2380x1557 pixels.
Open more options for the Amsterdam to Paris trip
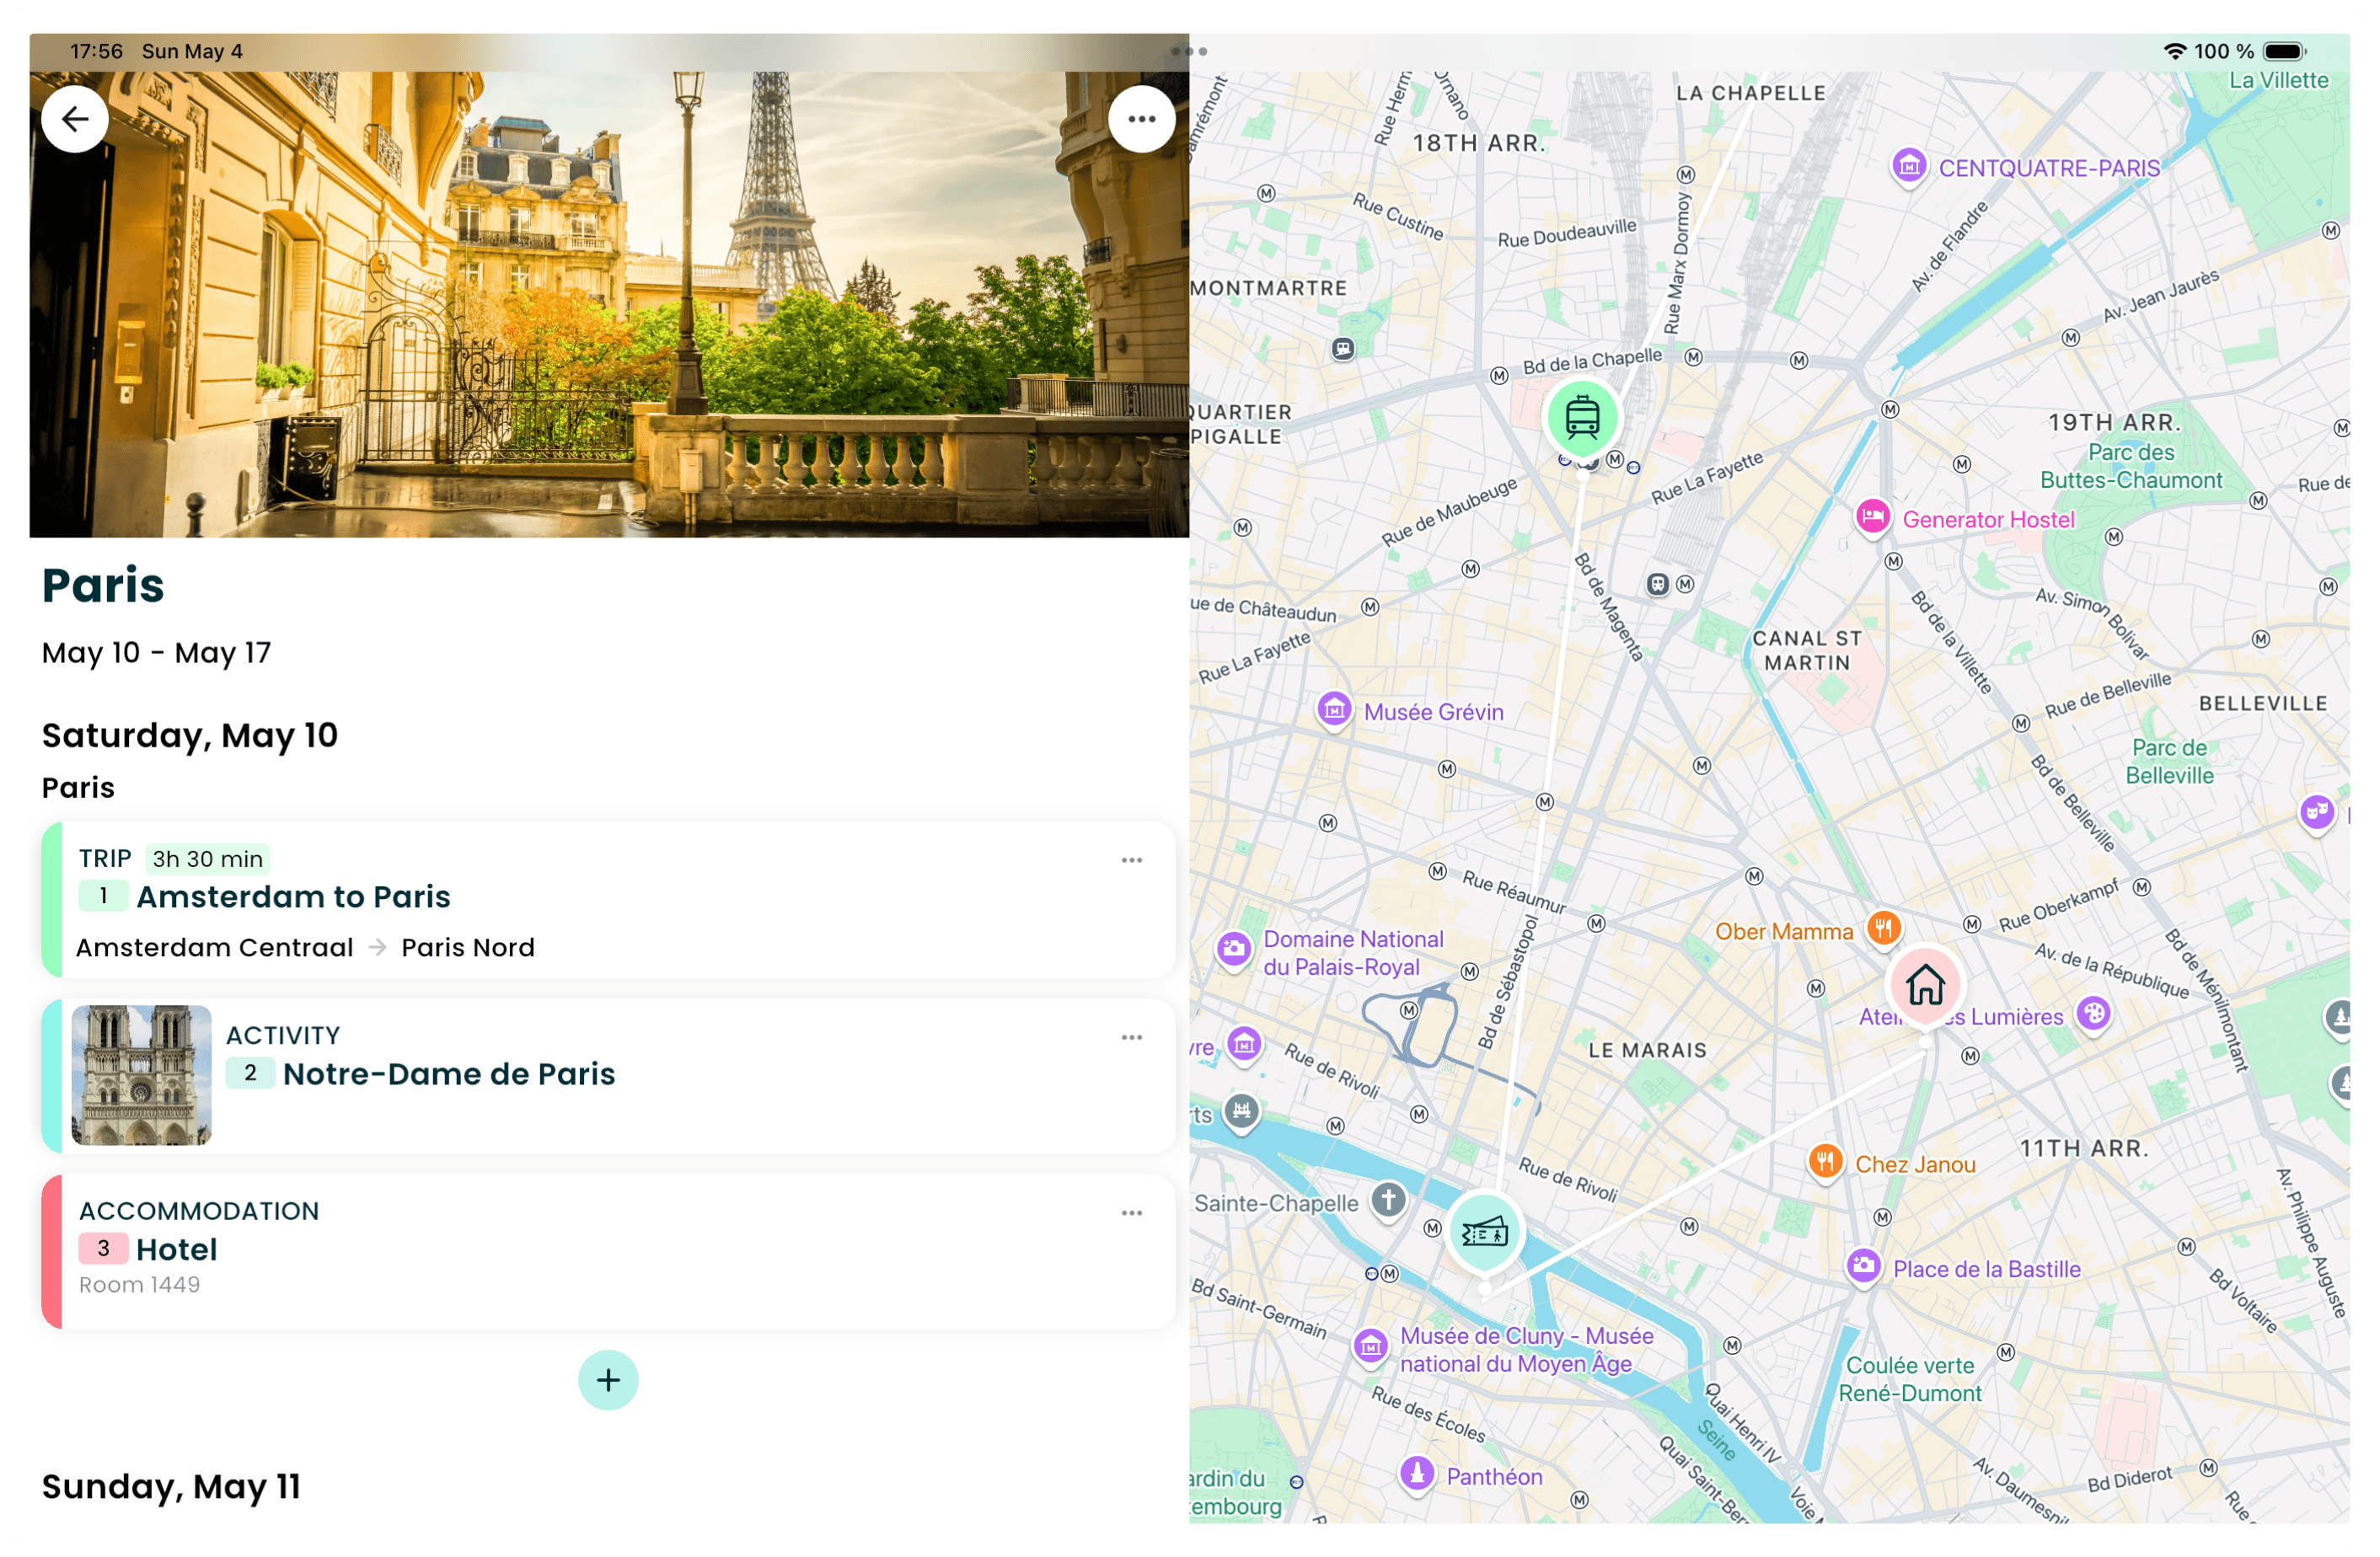point(1131,860)
